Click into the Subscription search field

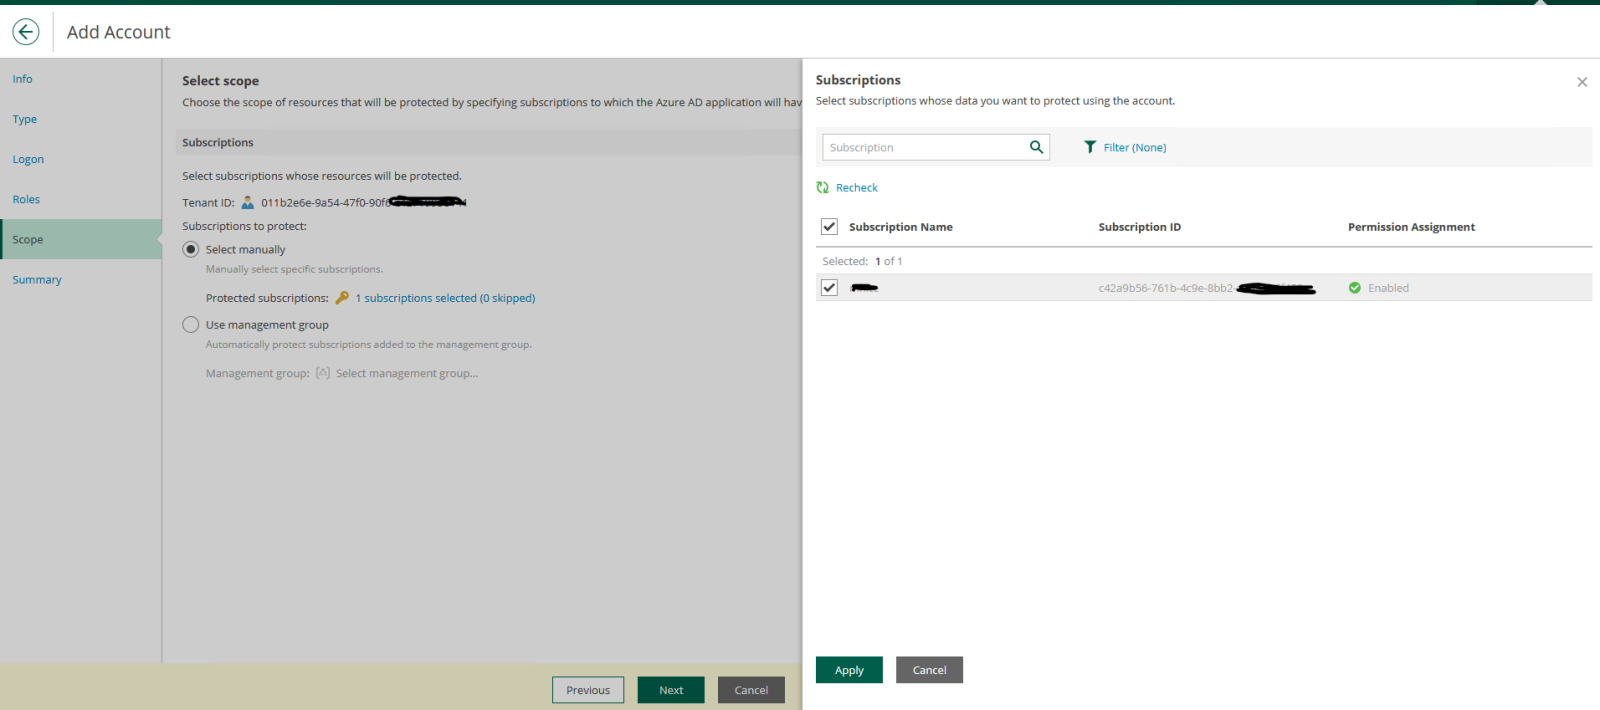click(922, 147)
